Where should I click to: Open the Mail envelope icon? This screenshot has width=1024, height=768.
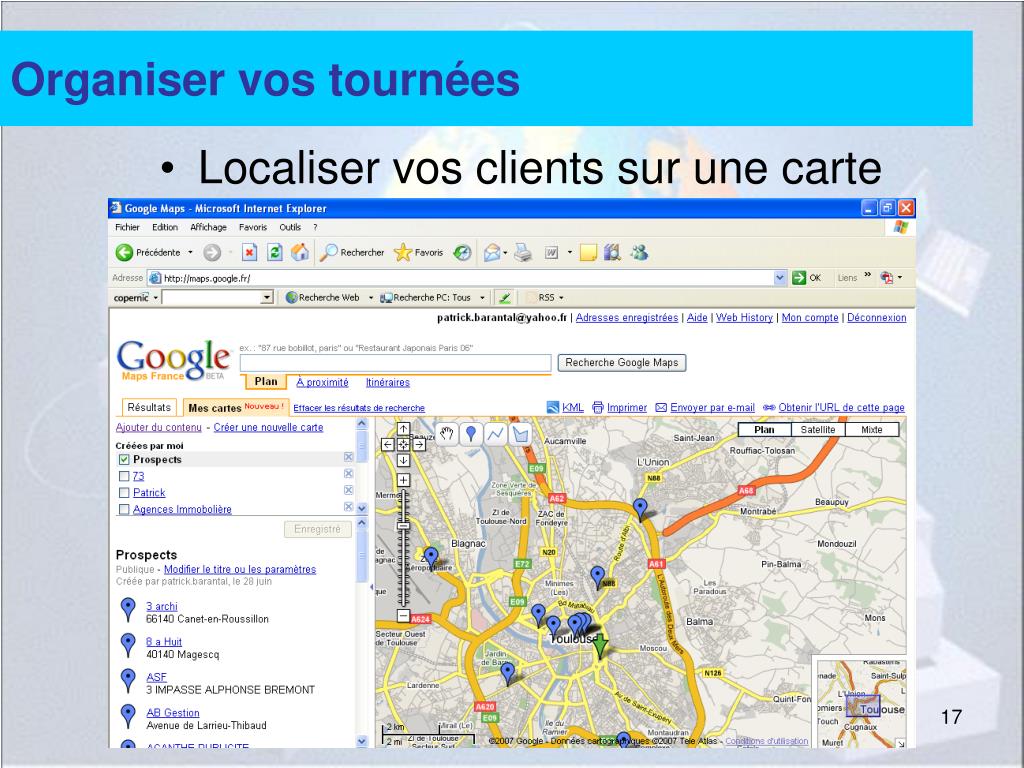492,253
